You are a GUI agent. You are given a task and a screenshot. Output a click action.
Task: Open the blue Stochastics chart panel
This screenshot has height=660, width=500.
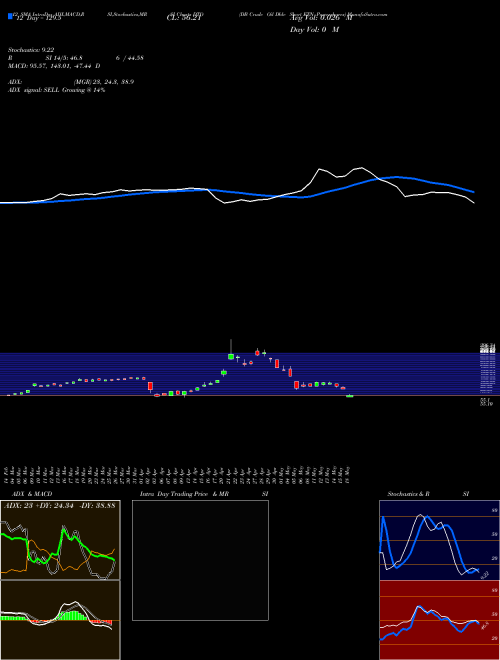pos(439,540)
